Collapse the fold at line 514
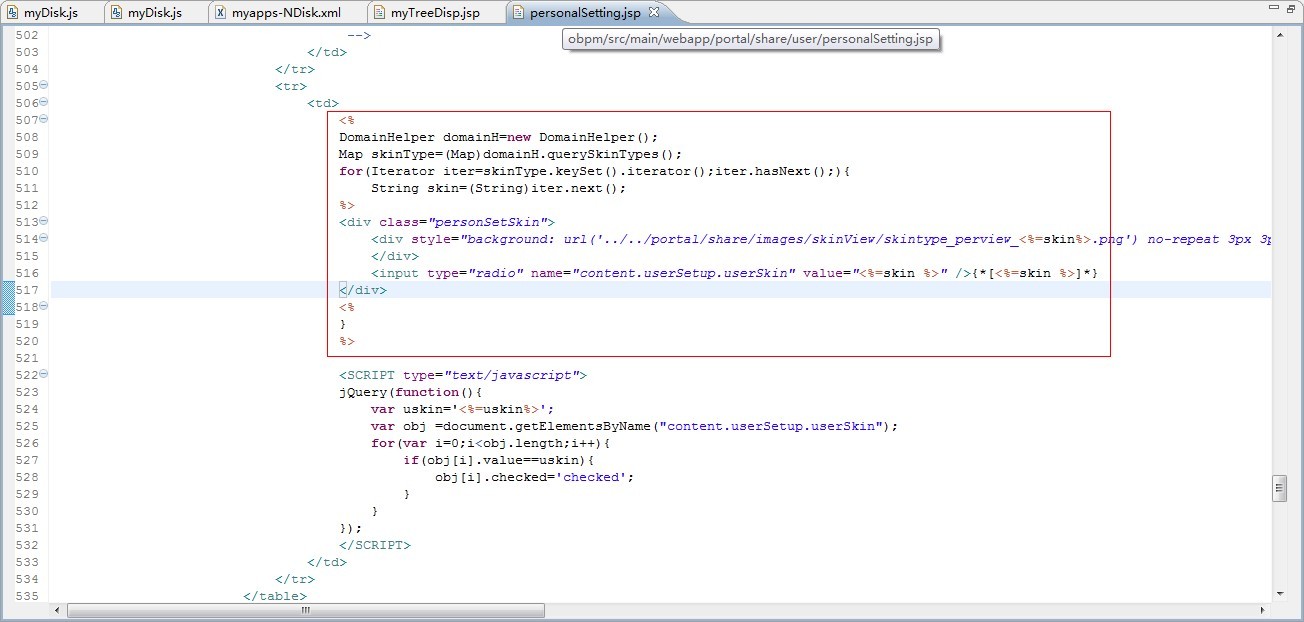Image resolution: width=1304 pixels, height=622 pixels. click(x=44, y=239)
